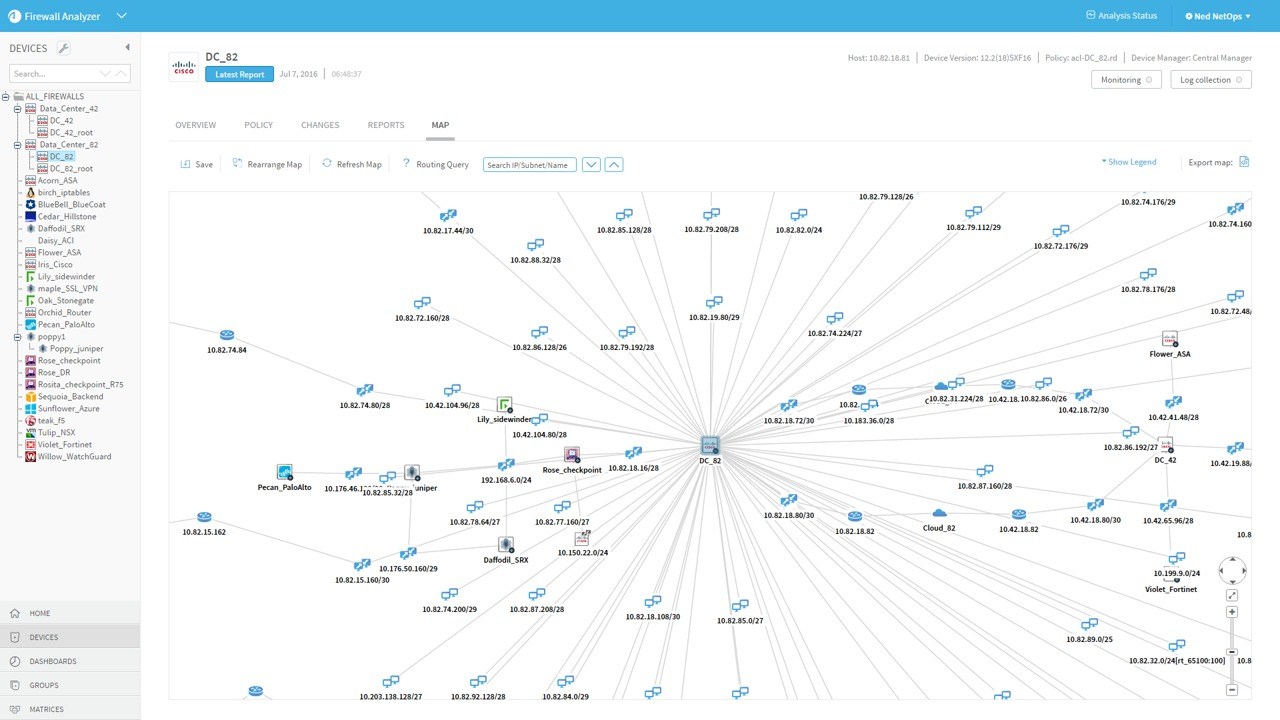Export the map using the export icon
Screen dimensions: 1280x720
(x=1243, y=162)
